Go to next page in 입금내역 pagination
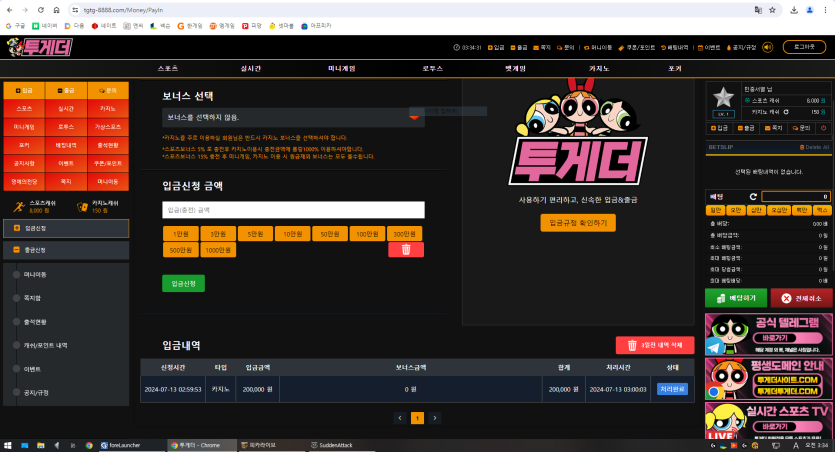The width and height of the screenshot is (835, 452). (x=435, y=418)
